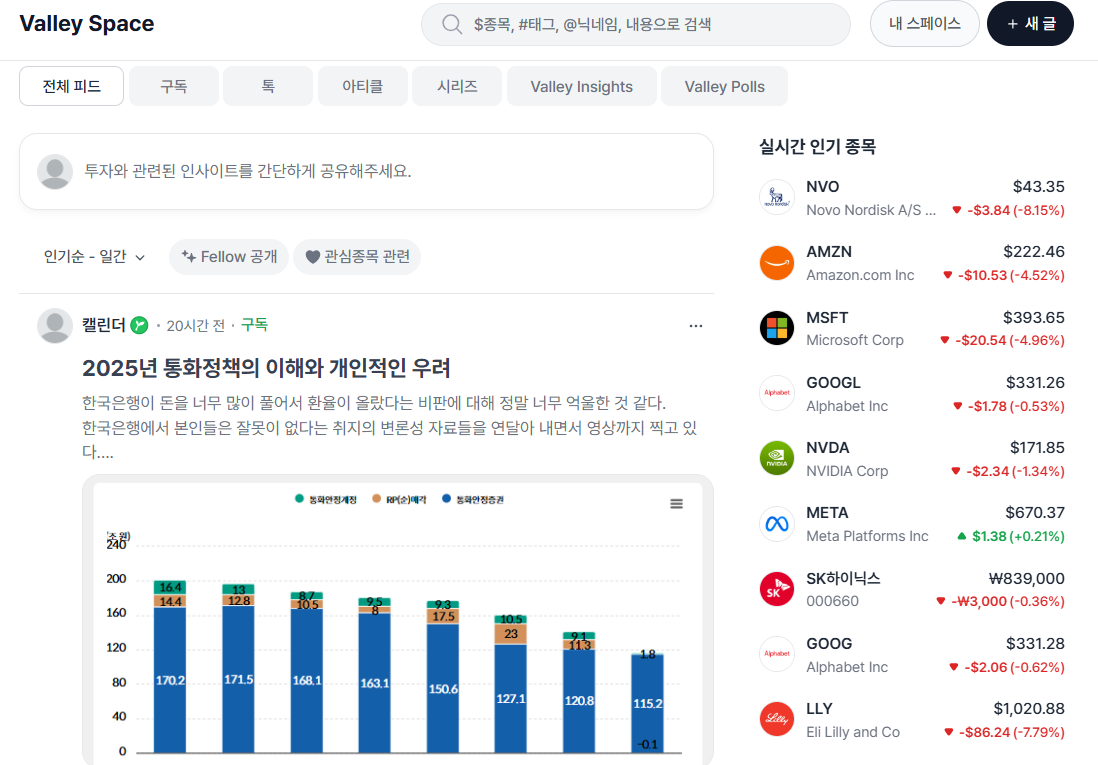Viewport: 1098px width, 765px height.
Task: Switch to the Valley Insights tab
Action: 581,87
